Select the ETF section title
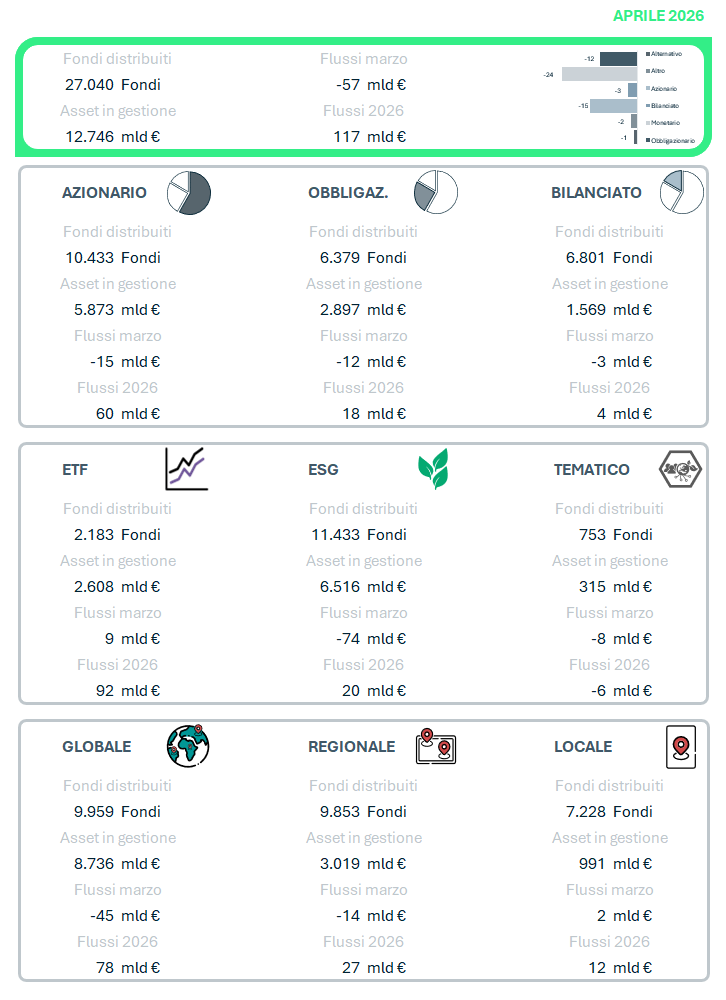 [x=76, y=469]
